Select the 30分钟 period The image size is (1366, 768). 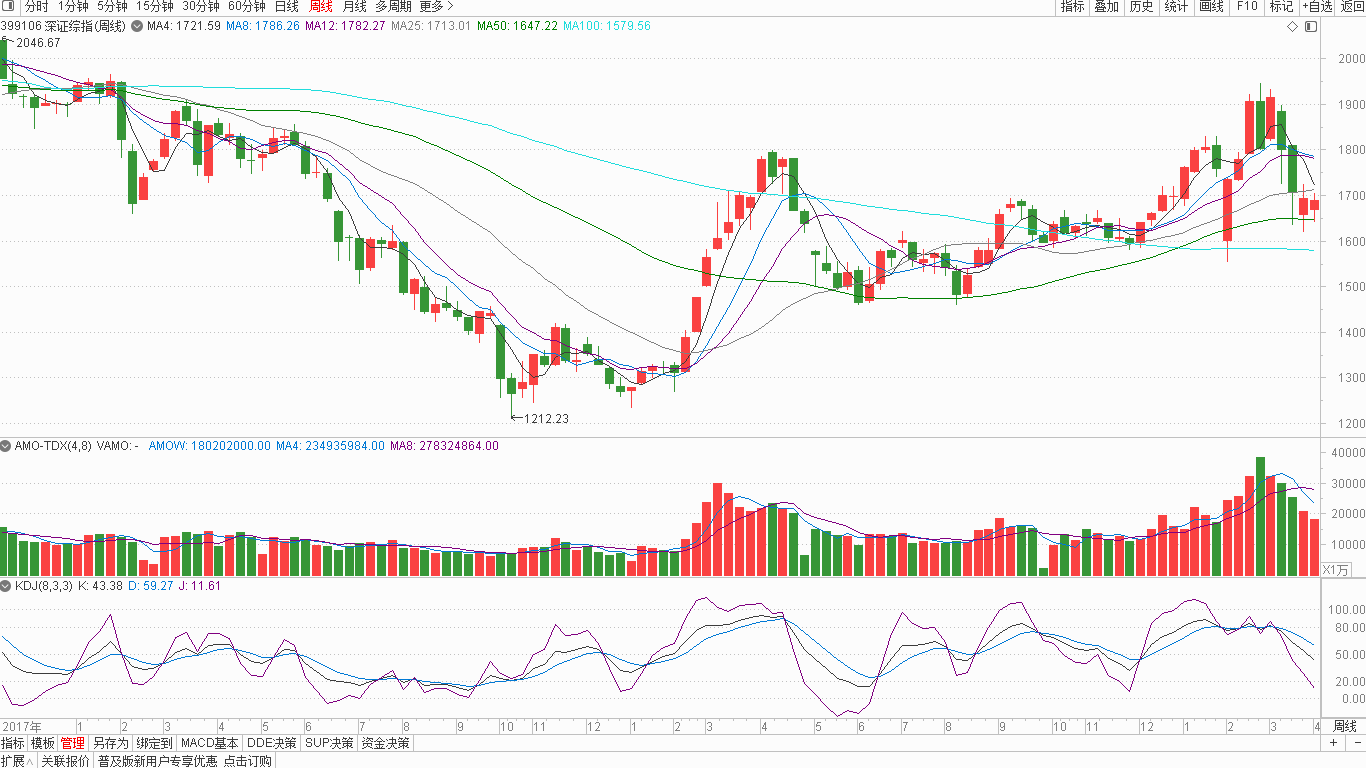pyautogui.click(x=201, y=7)
